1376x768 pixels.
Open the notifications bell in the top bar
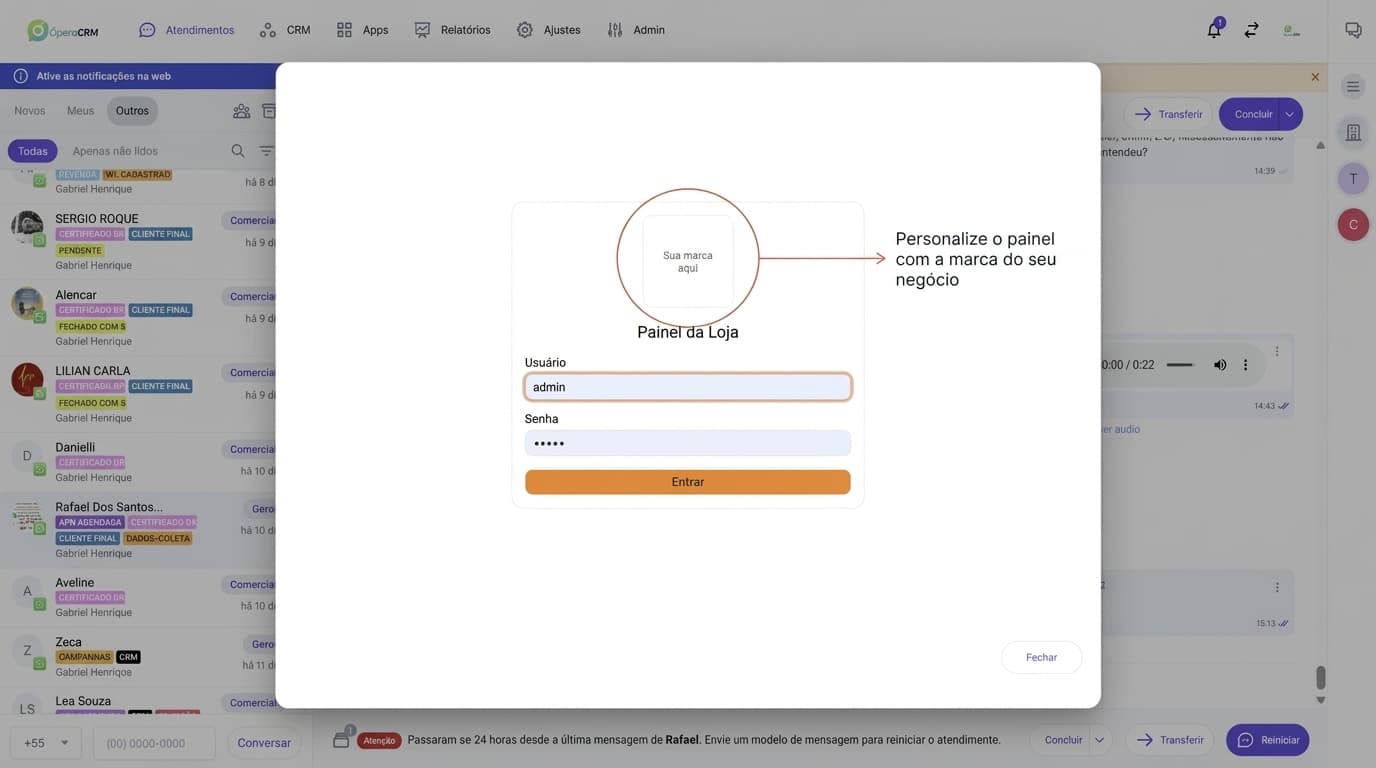pyautogui.click(x=1214, y=30)
